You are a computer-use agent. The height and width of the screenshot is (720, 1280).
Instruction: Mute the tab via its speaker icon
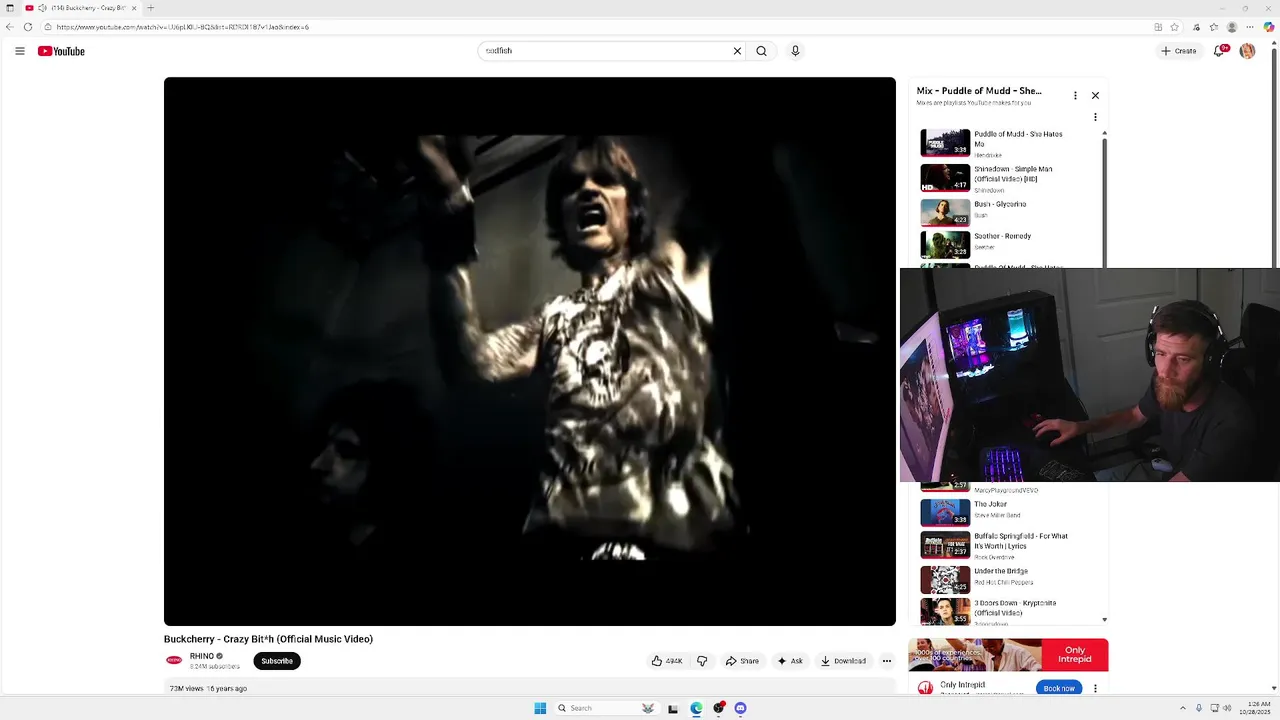(42, 8)
